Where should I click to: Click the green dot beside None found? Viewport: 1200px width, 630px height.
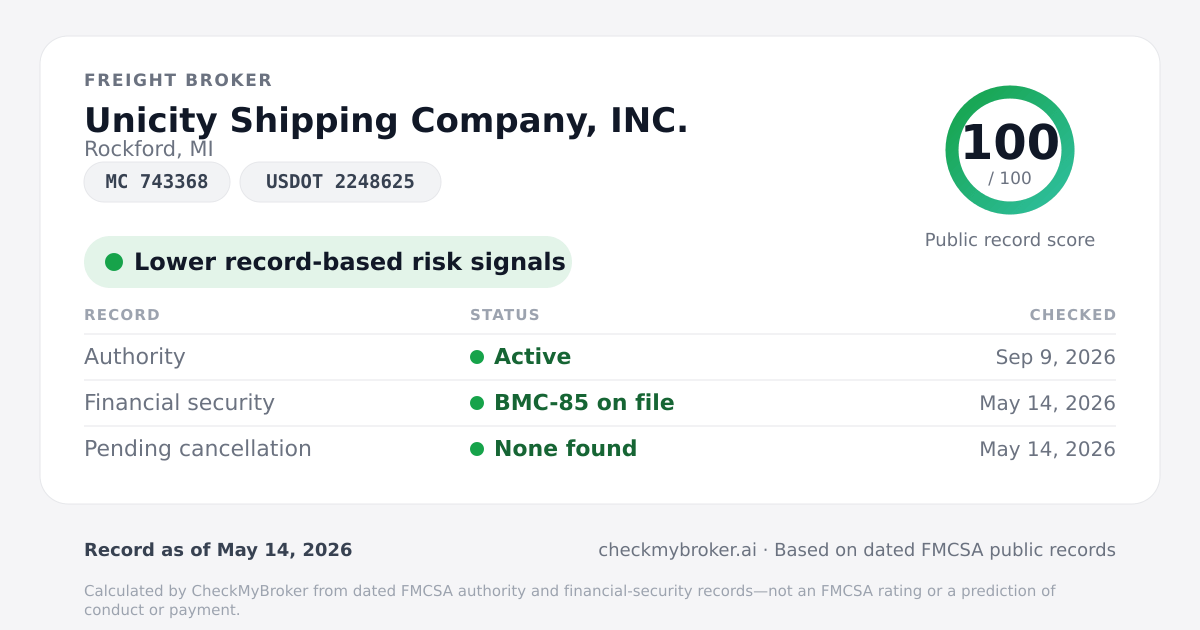(x=477, y=449)
